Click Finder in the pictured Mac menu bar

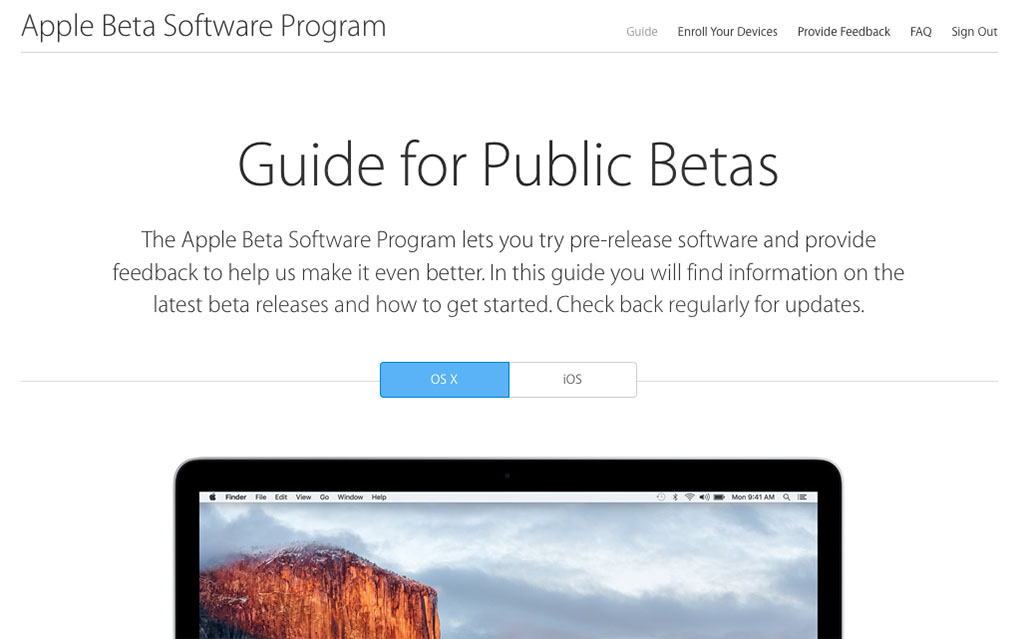tap(236, 497)
